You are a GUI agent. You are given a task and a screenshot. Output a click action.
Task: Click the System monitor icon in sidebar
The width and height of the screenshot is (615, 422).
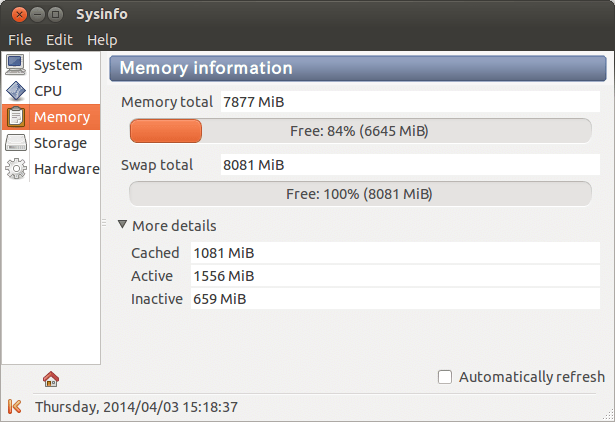16,65
